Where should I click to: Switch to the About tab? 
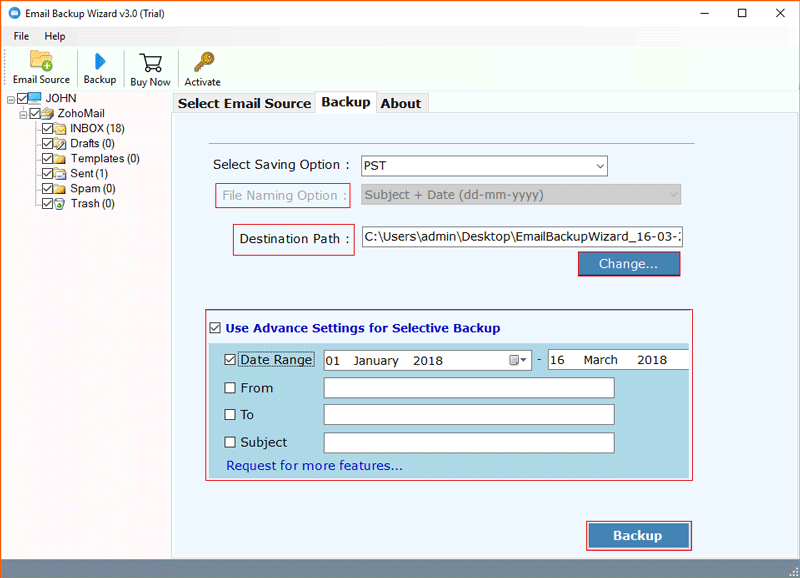(401, 103)
